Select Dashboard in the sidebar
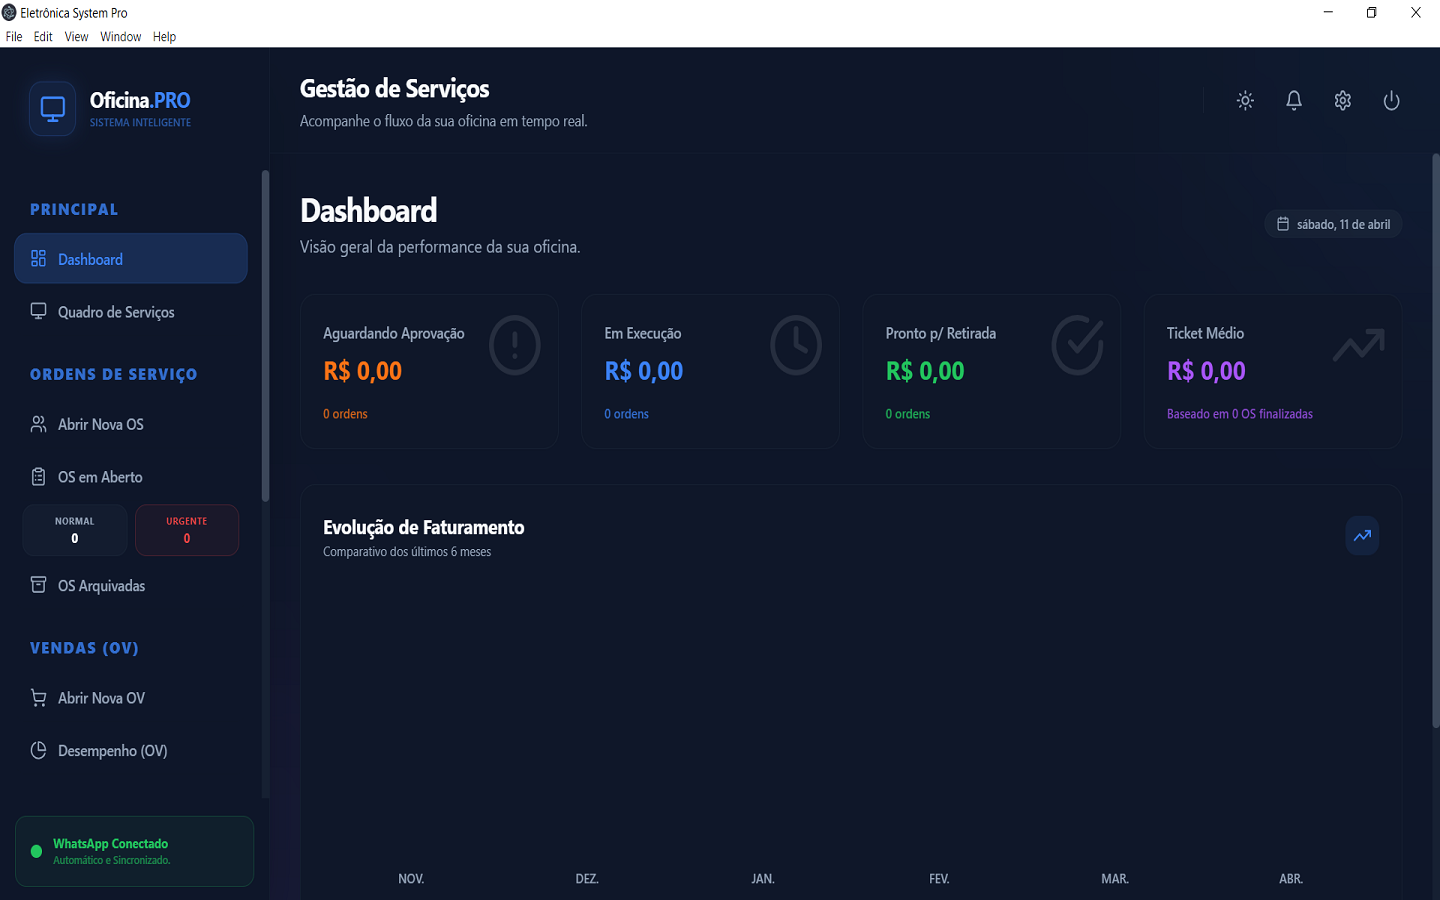 point(131,258)
